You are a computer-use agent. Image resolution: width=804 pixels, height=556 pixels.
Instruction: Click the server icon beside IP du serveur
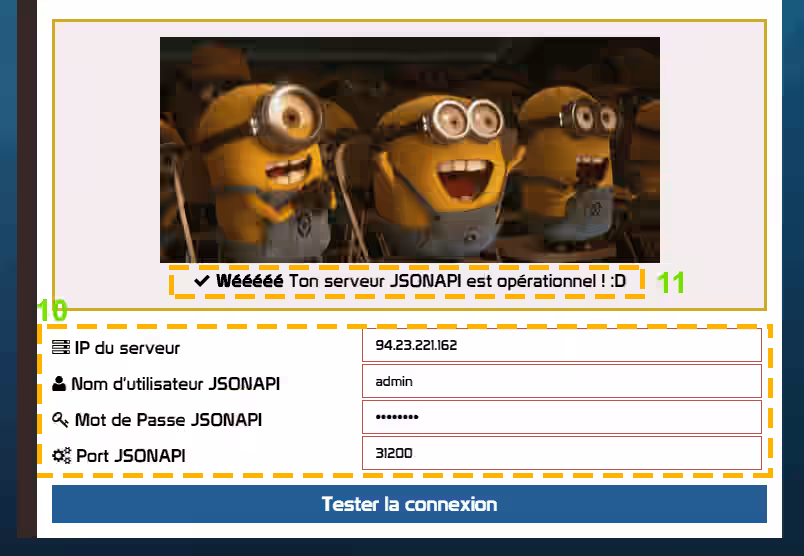click(x=61, y=347)
